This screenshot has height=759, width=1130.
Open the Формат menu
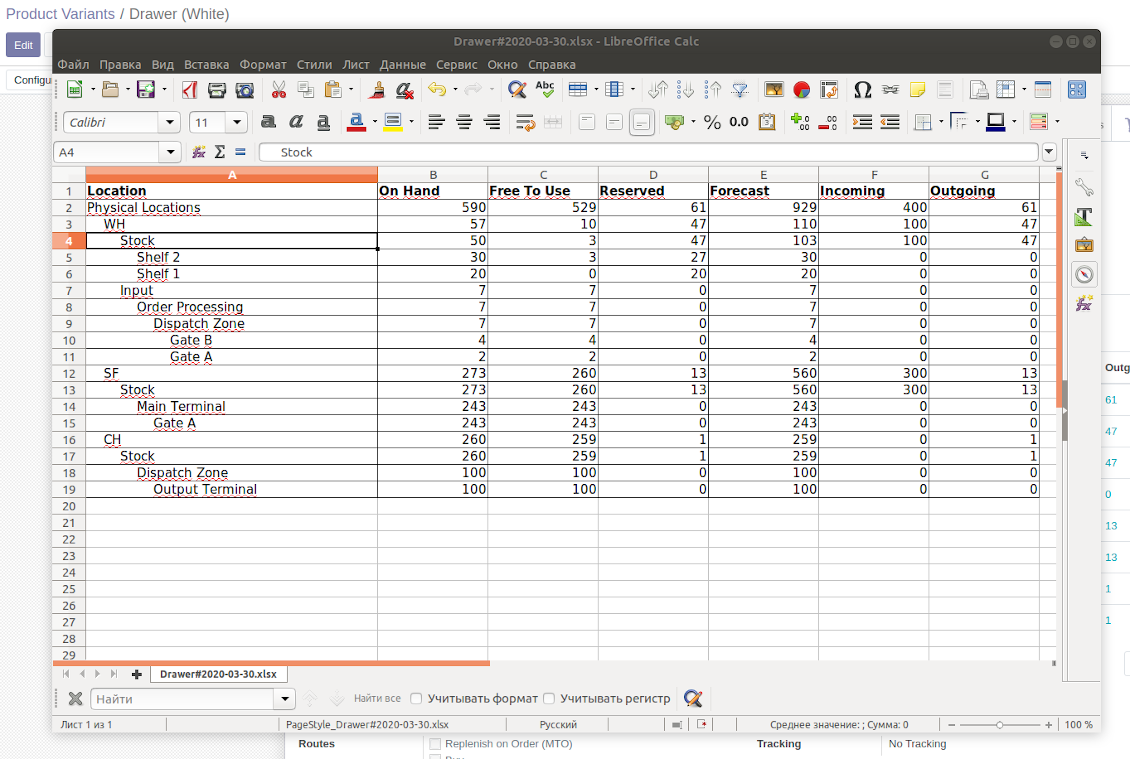(x=263, y=65)
